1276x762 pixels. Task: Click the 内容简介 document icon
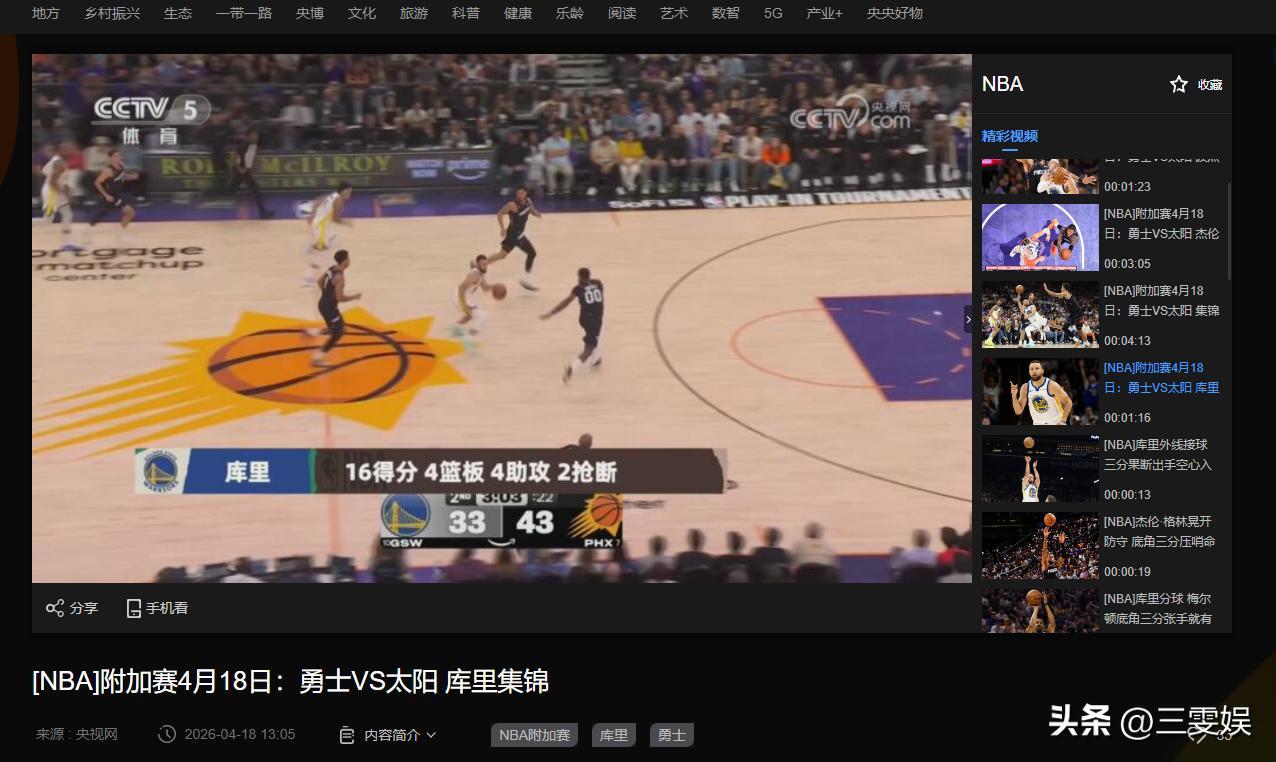(347, 735)
